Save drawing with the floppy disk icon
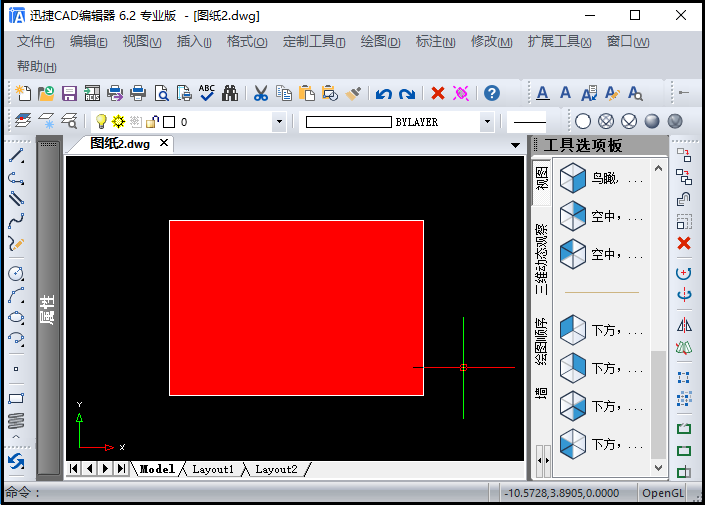The width and height of the screenshot is (705, 505). 69,93
